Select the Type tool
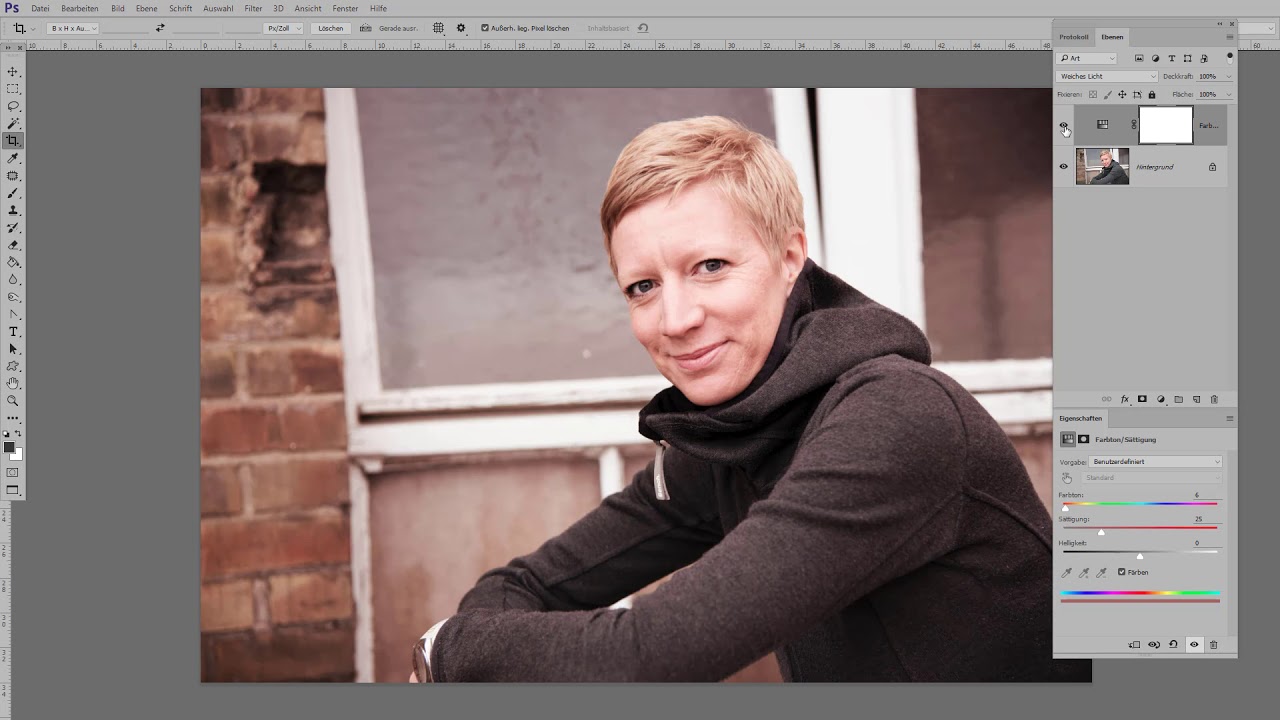 coord(13,331)
